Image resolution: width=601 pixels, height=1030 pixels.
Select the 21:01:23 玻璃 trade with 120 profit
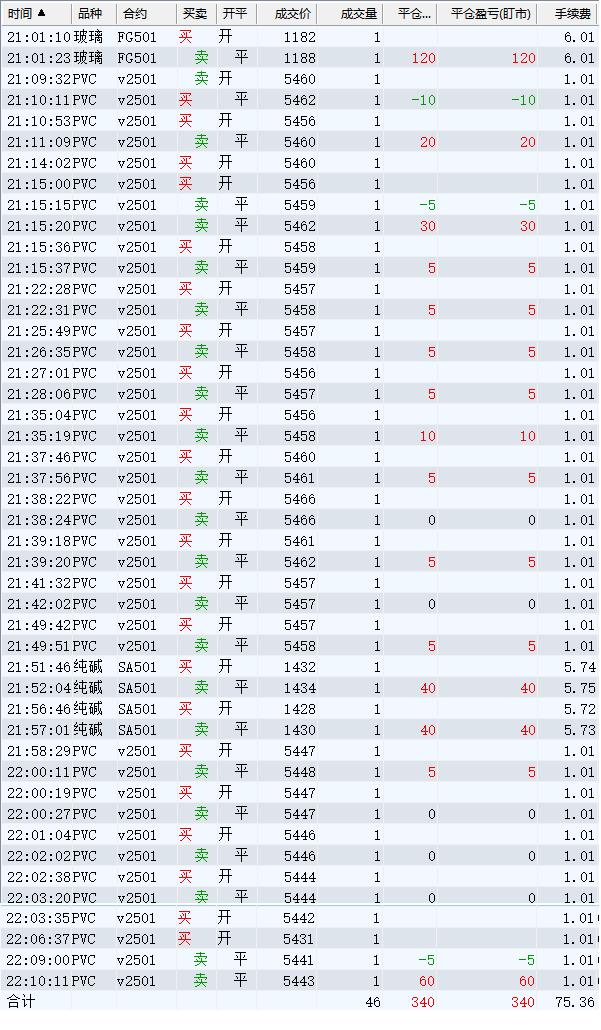pyautogui.click(x=300, y=58)
